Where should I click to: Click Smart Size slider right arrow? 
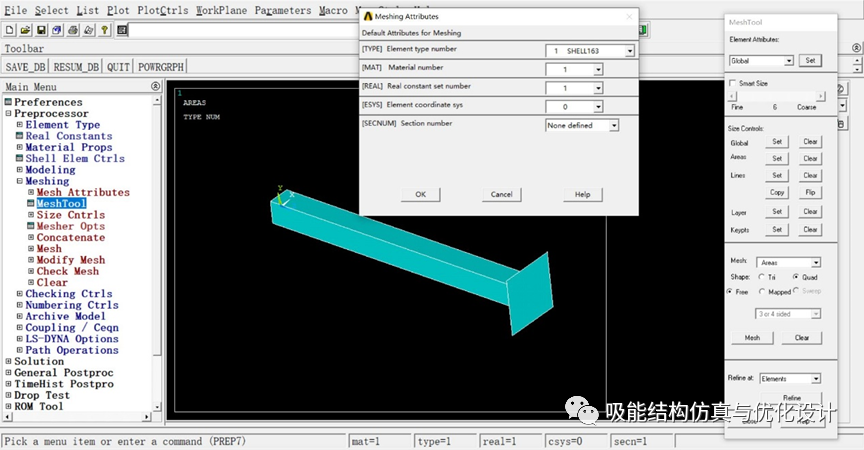pyautogui.click(x=821, y=96)
